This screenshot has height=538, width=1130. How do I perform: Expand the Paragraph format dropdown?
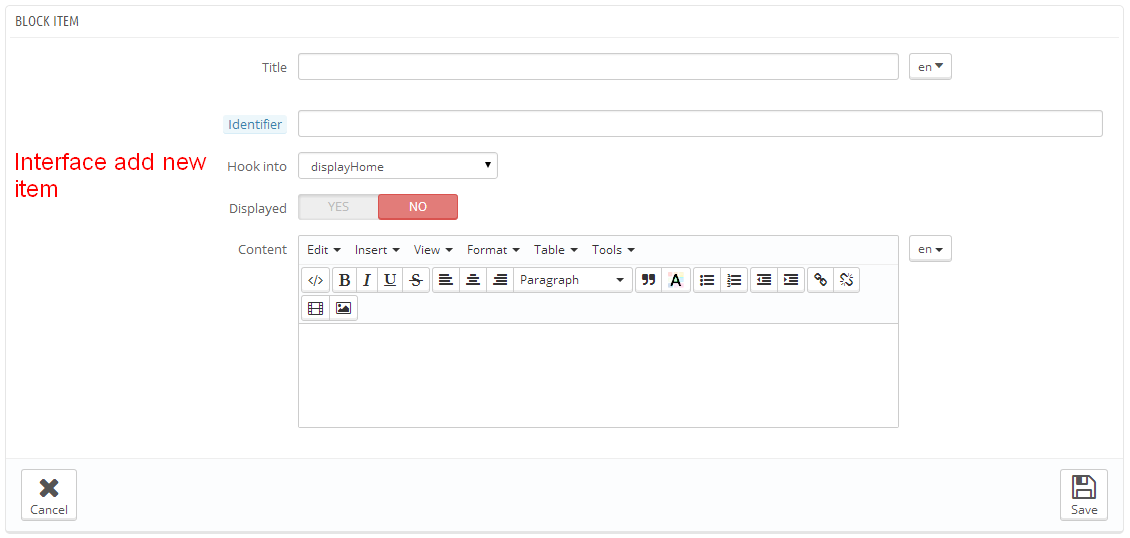coord(572,280)
